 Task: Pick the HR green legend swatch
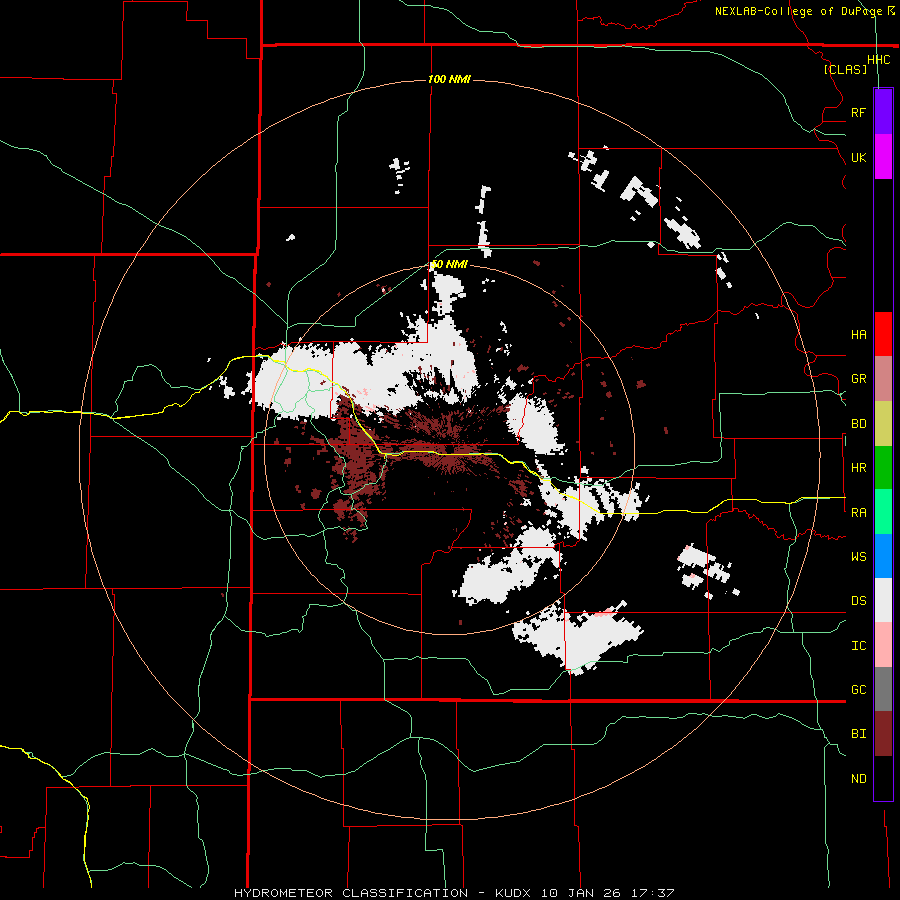point(883,467)
